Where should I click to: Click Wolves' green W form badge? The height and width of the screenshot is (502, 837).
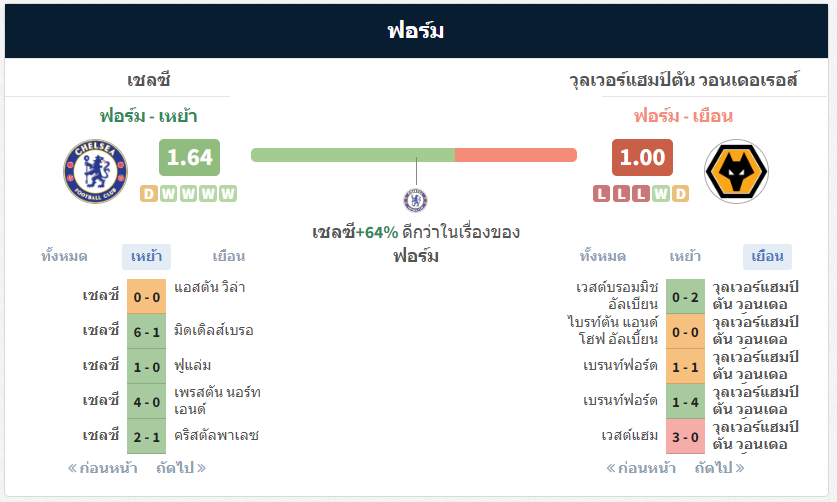point(661,193)
